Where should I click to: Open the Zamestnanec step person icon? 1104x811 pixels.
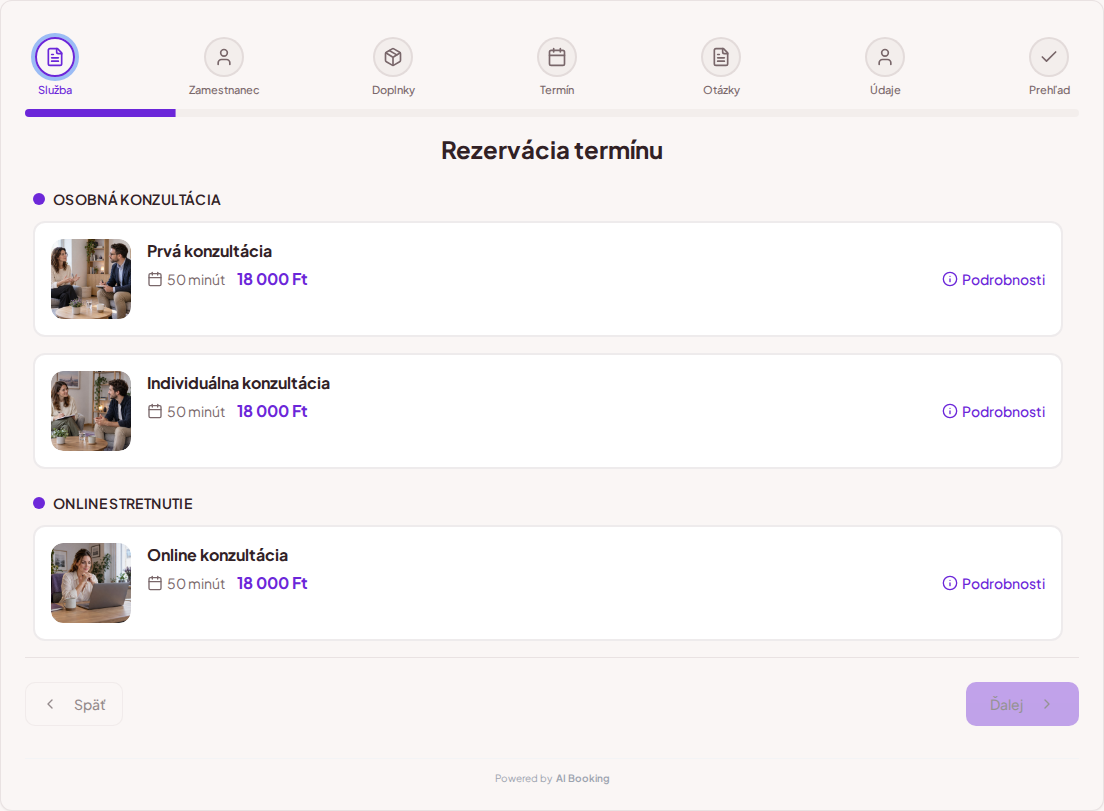pos(224,57)
